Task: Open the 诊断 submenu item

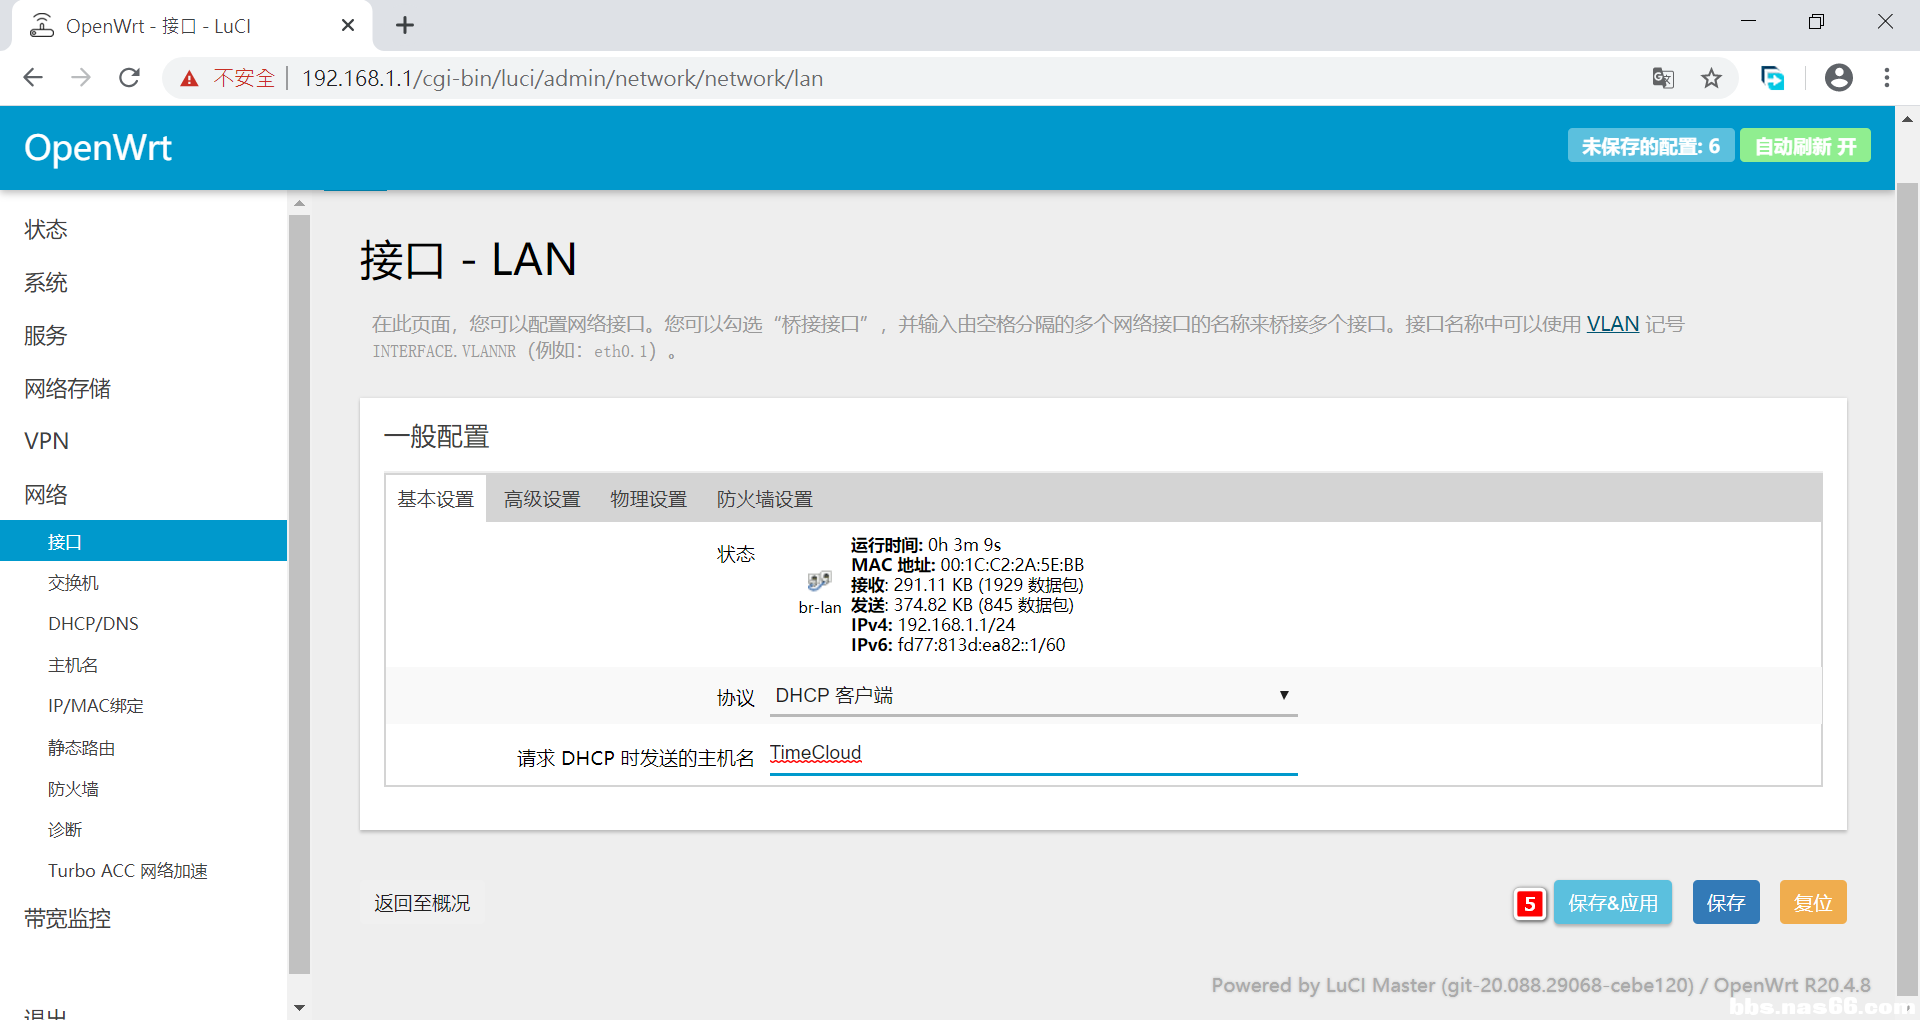Action: 65,830
